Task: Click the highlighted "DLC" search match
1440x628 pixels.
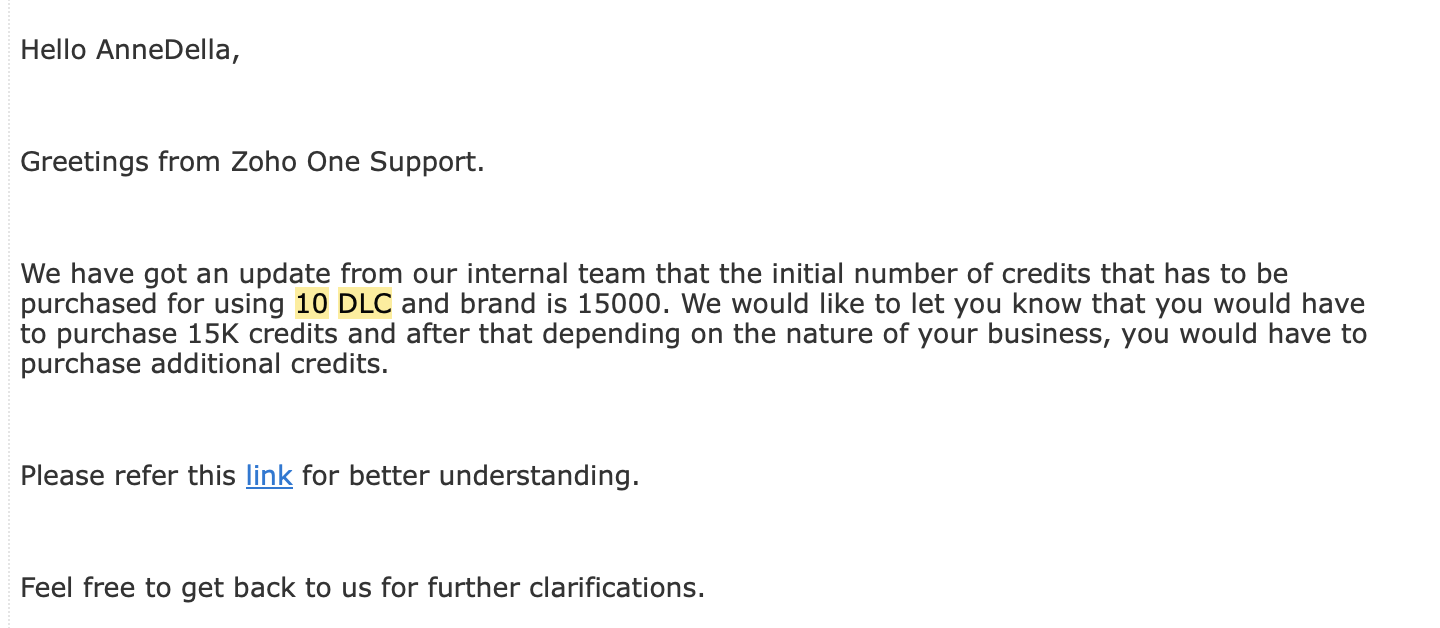Action: click(x=365, y=303)
